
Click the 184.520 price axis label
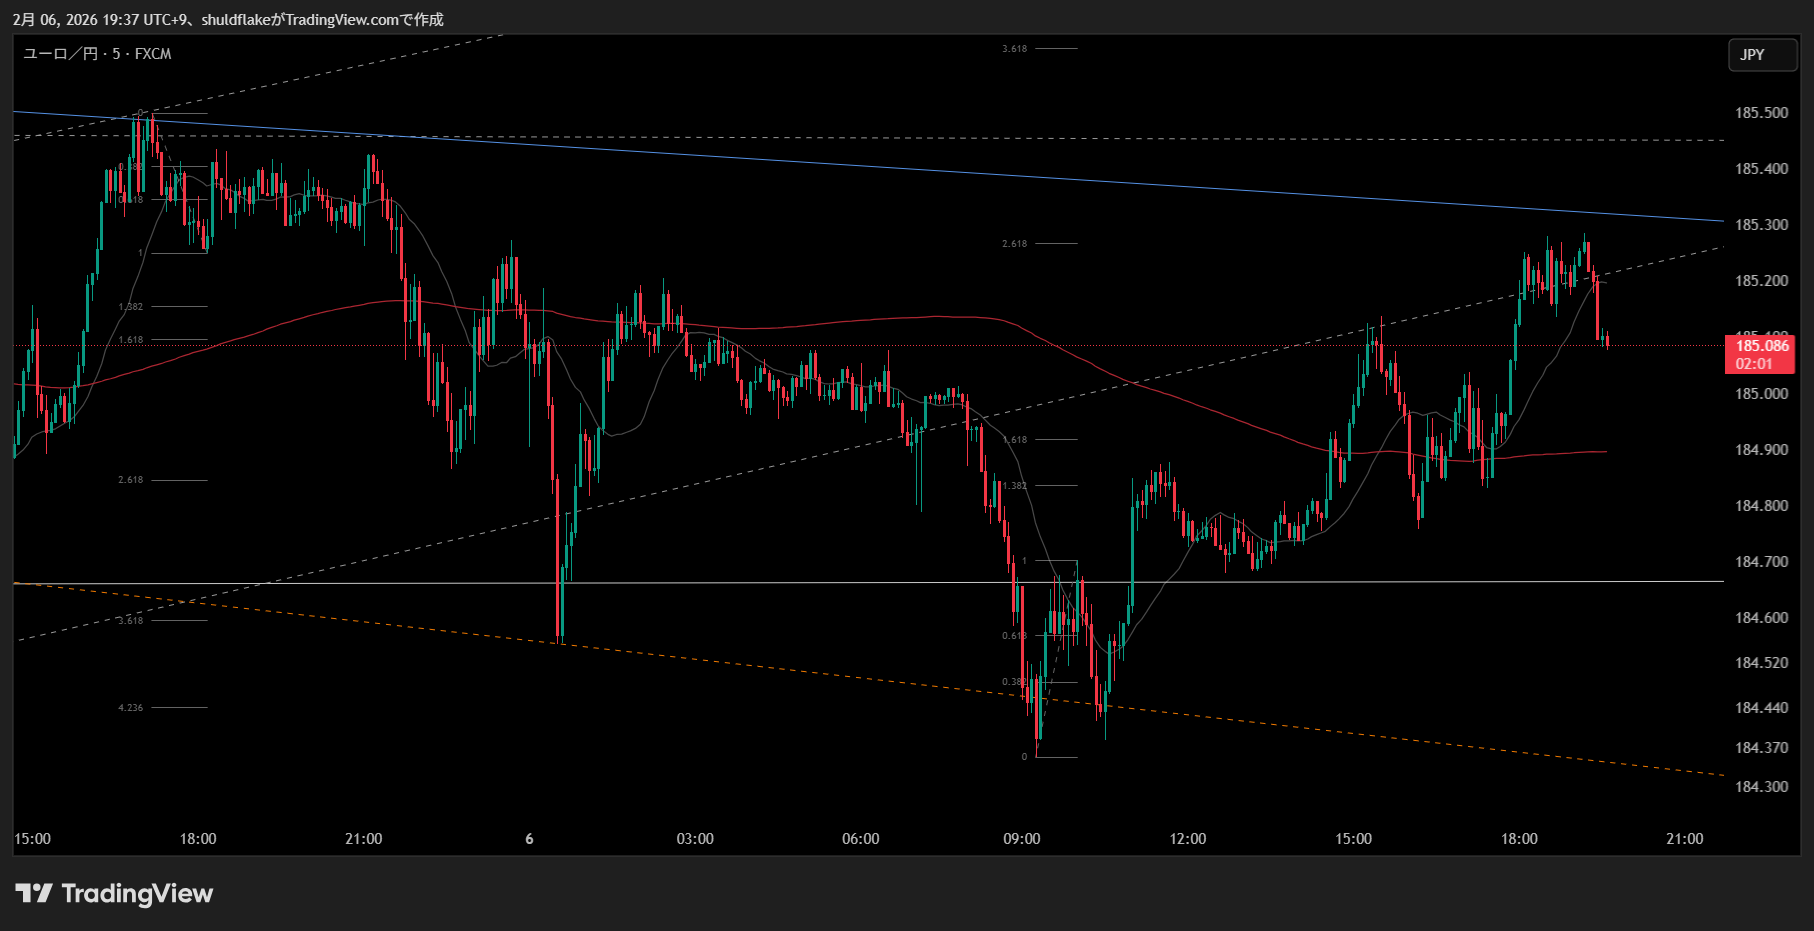coord(1761,663)
